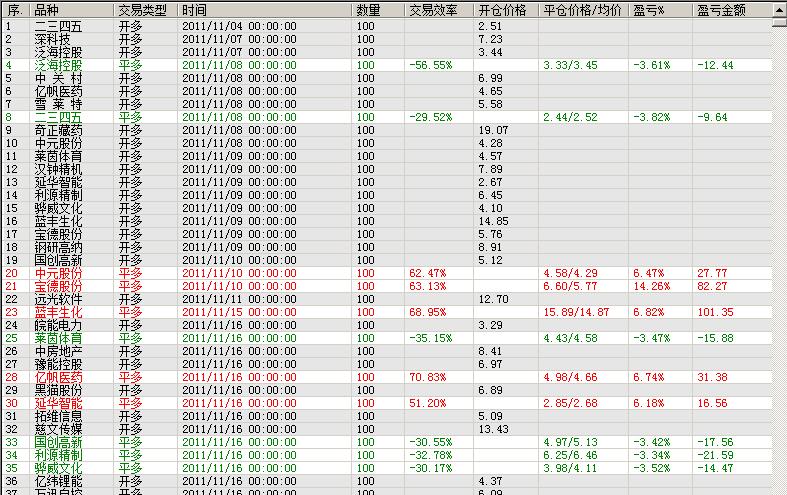Viewport: 787px width, 495px height.
Task: Select row 6 stock 亿帆医药
Action: (58, 91)
